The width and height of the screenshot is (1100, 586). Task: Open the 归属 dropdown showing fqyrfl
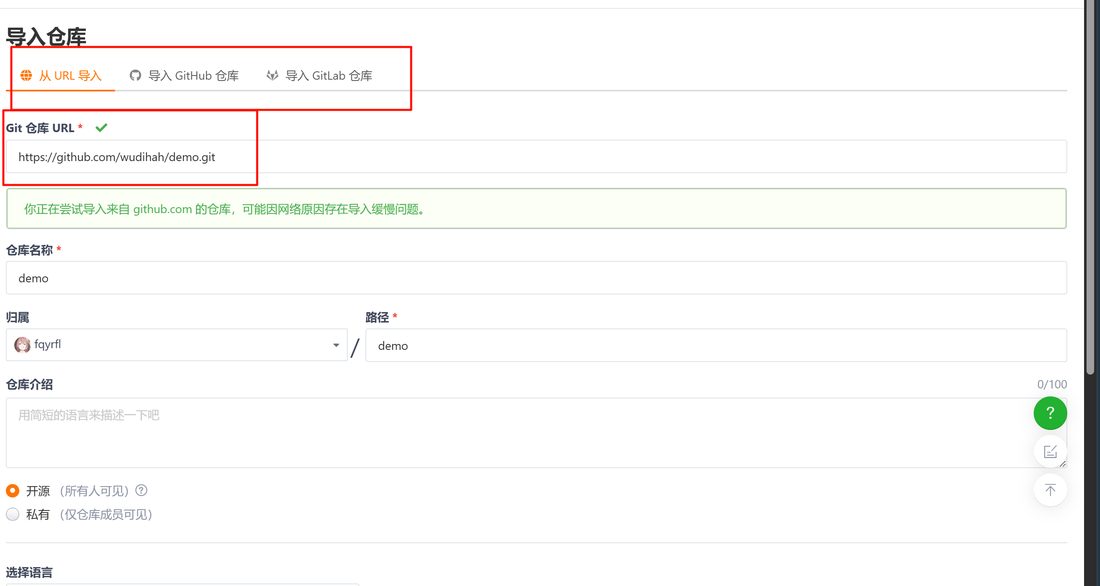pyautogui.click(x=177, y=345)
